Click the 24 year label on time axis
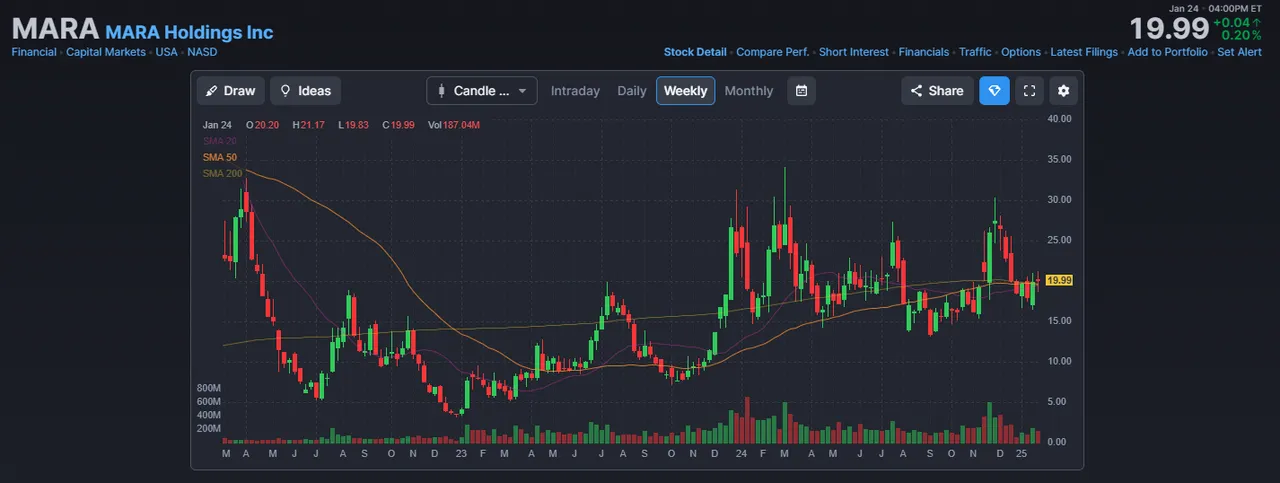The height and width of the screenshot is (483, 1280). (740, 454)
